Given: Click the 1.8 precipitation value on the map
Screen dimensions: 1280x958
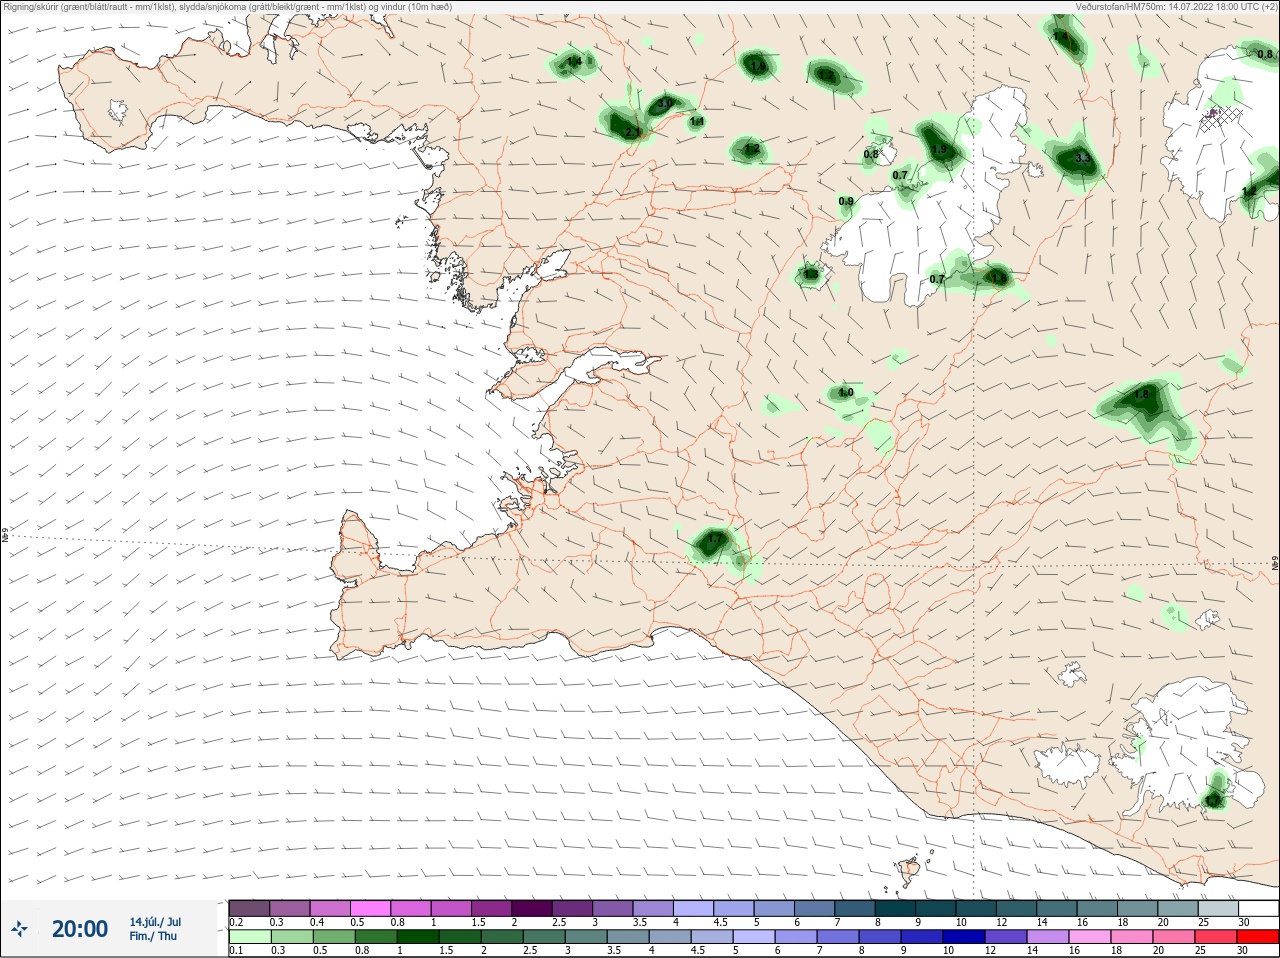Looking at the screenshot, I should pyautogui.click(x=1143, y=395).
